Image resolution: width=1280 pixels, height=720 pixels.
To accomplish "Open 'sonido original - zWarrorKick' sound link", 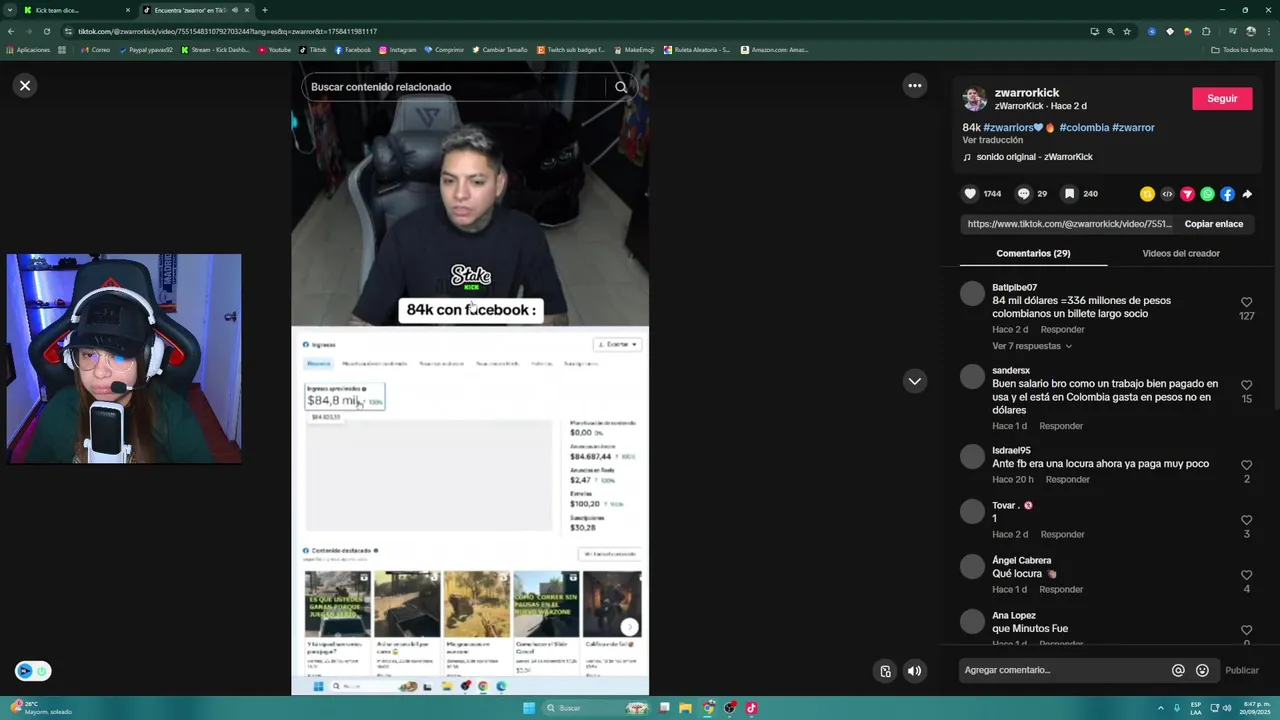I will point(1034,157).
